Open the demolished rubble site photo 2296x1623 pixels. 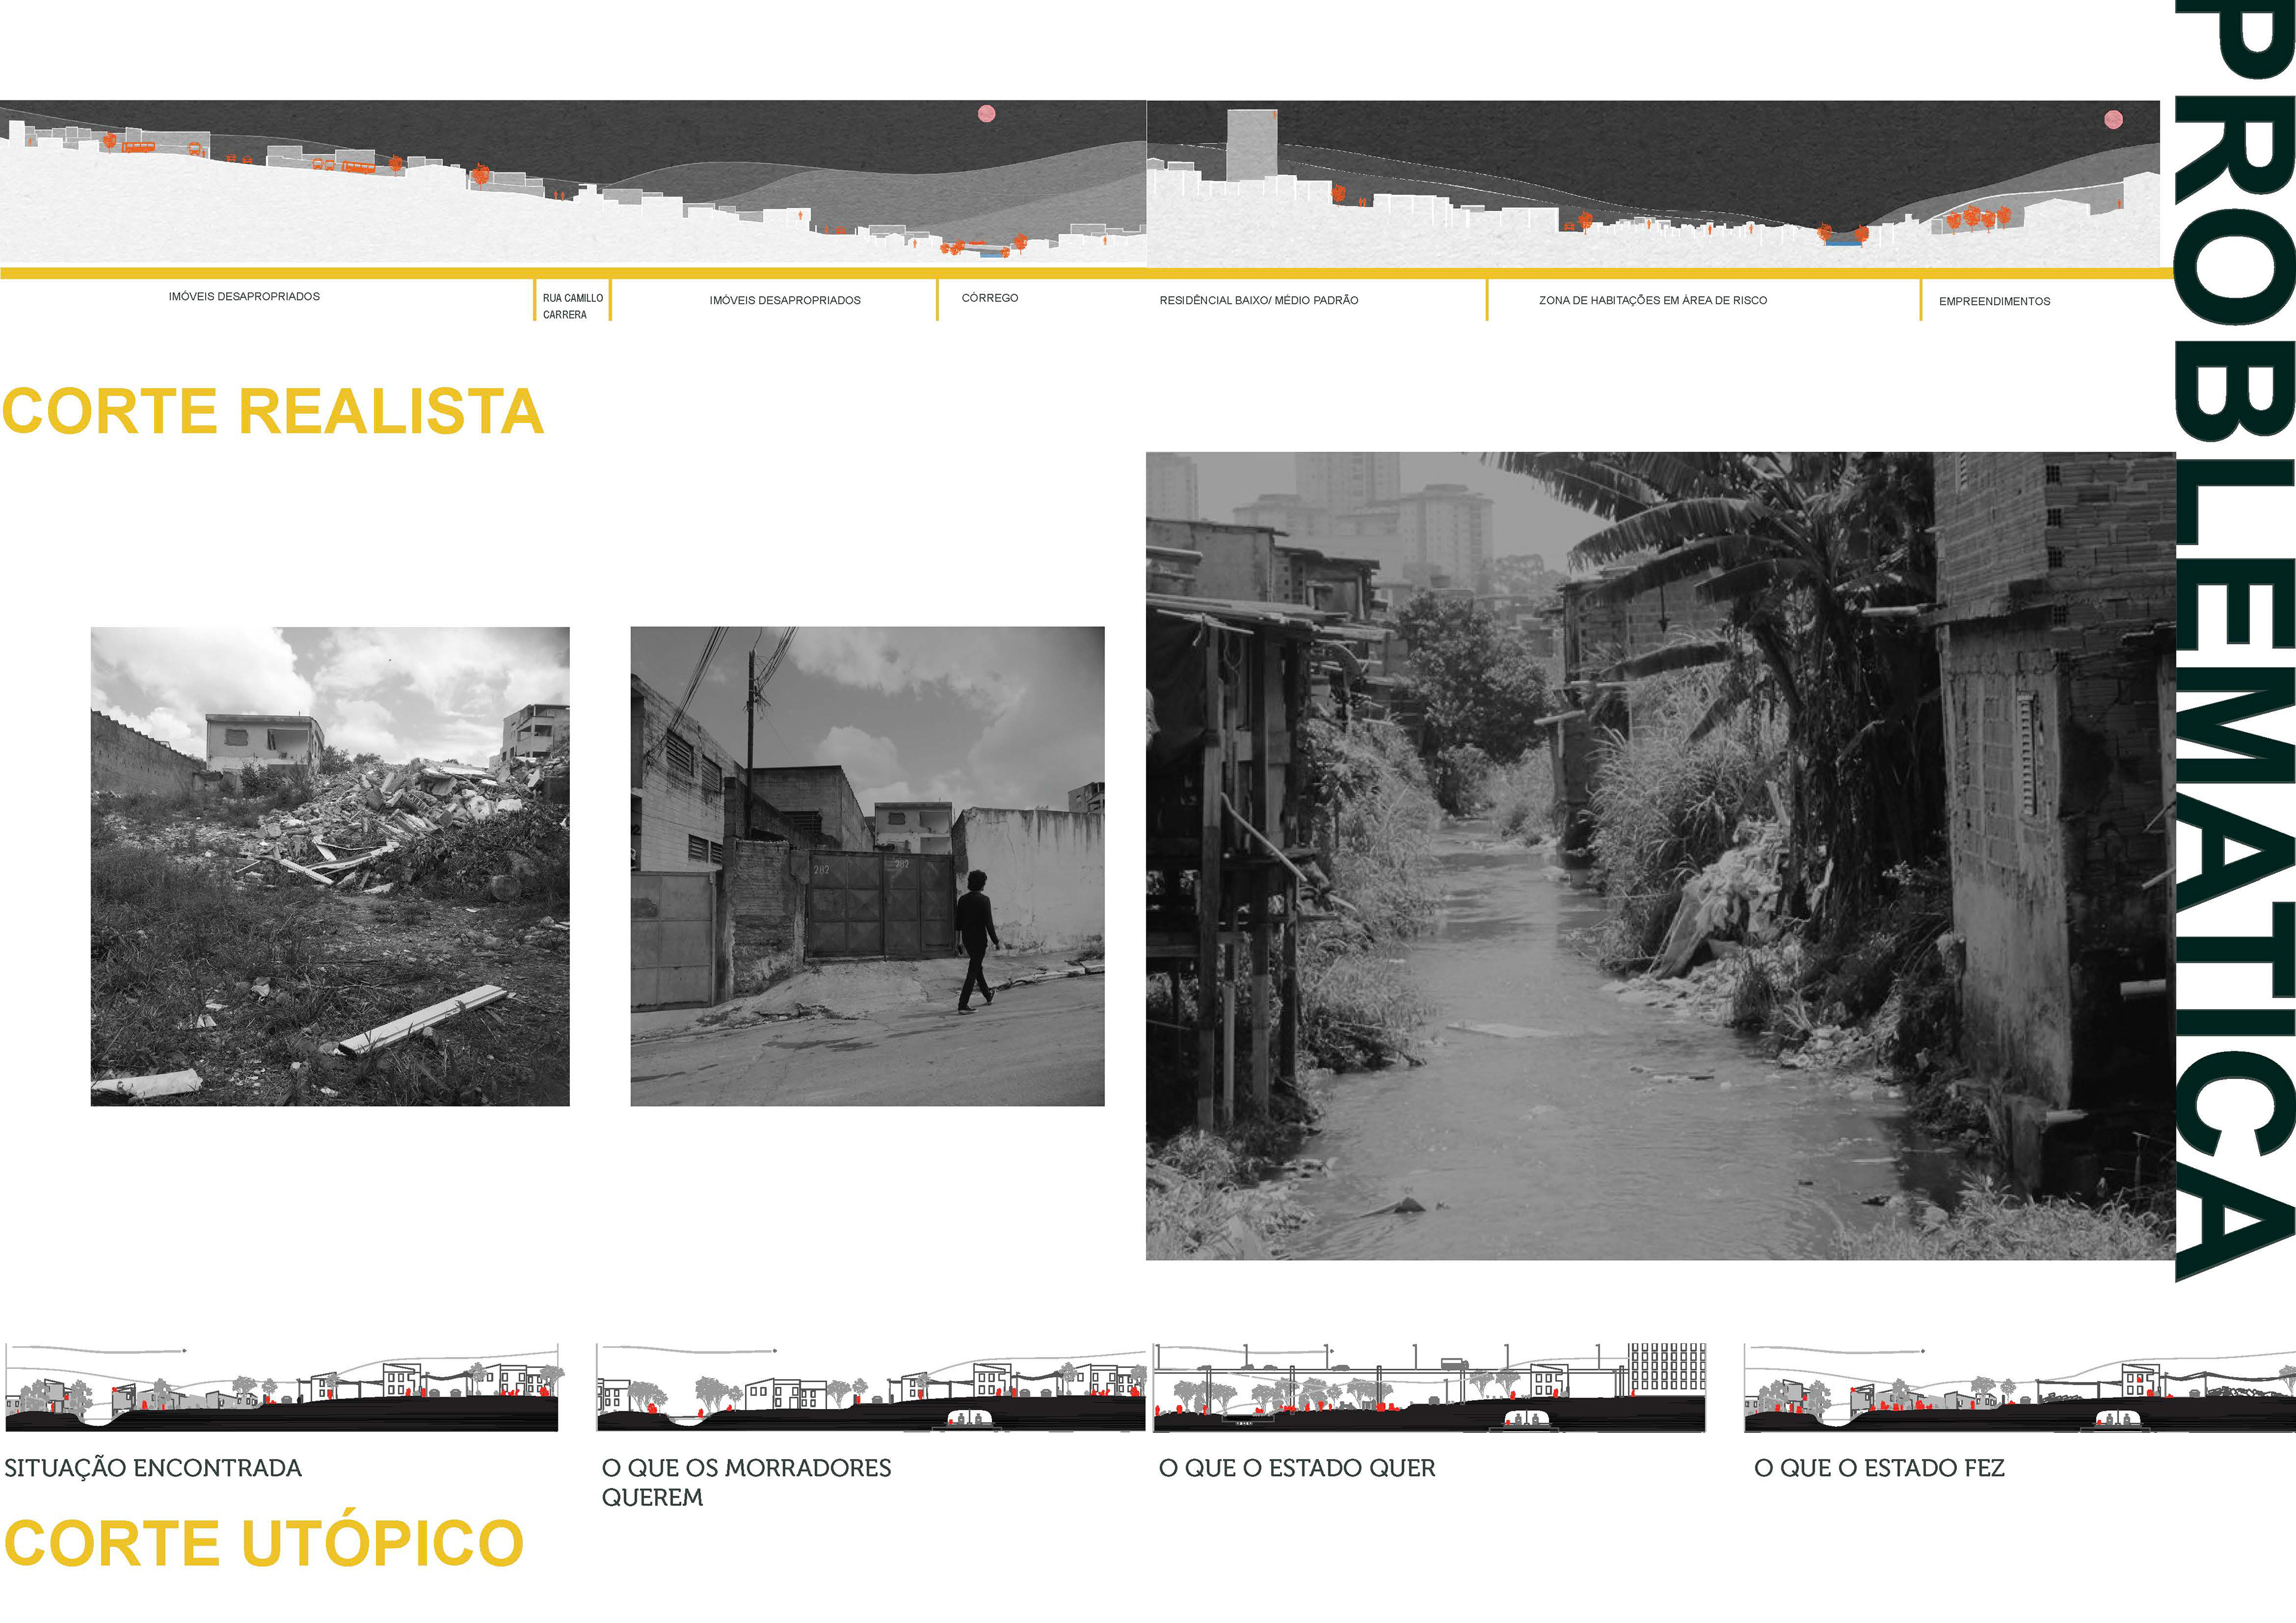pyautogui.click(x=330, y=866)
